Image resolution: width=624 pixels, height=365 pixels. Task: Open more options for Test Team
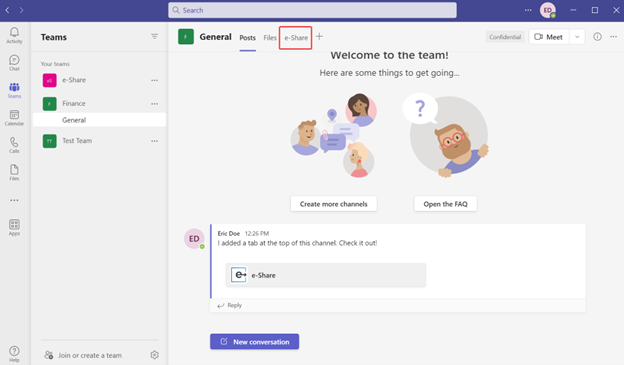(x=154, y=141)
